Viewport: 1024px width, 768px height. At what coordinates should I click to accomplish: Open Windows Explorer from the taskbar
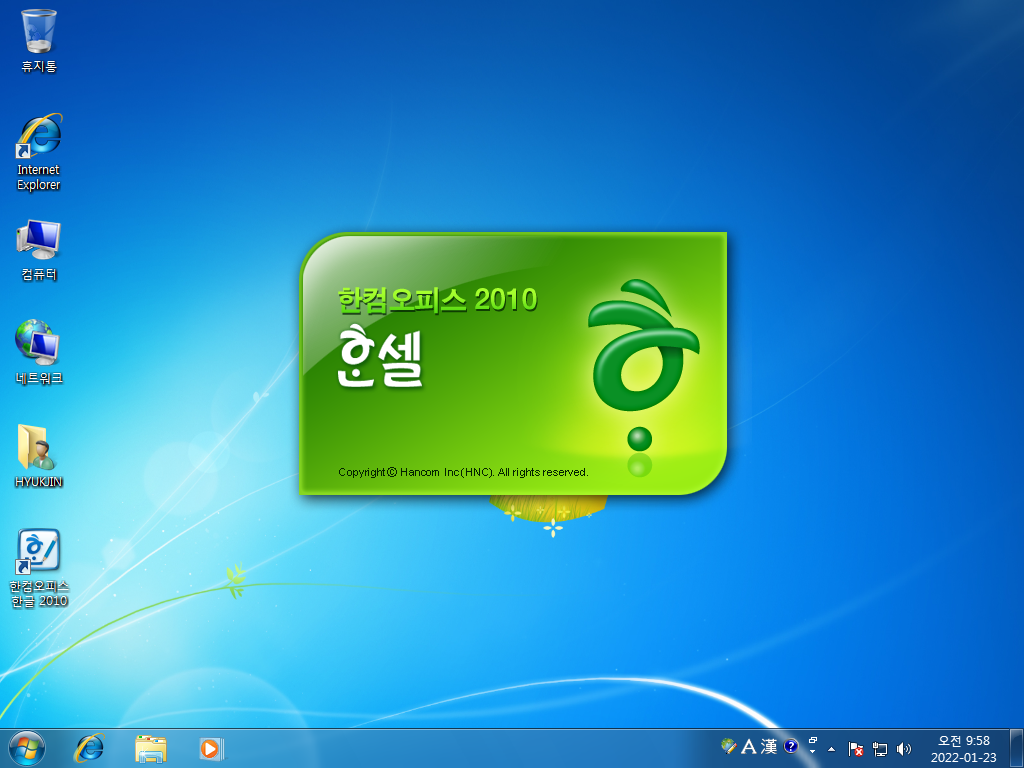(150, 748)
